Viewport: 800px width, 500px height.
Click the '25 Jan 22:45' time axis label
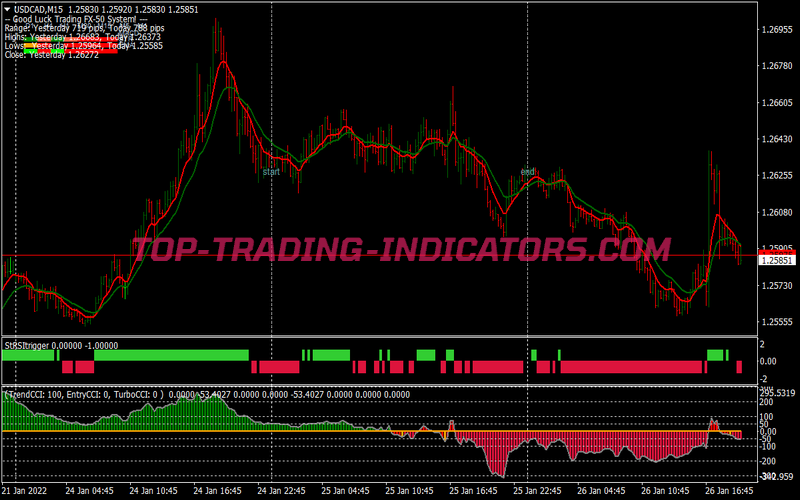(537, 491)
